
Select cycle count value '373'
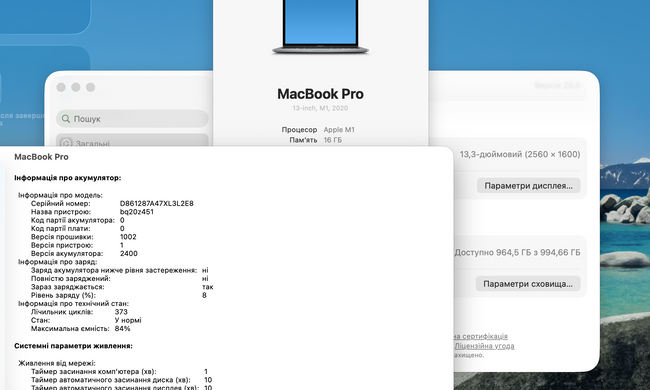(121, 312)
